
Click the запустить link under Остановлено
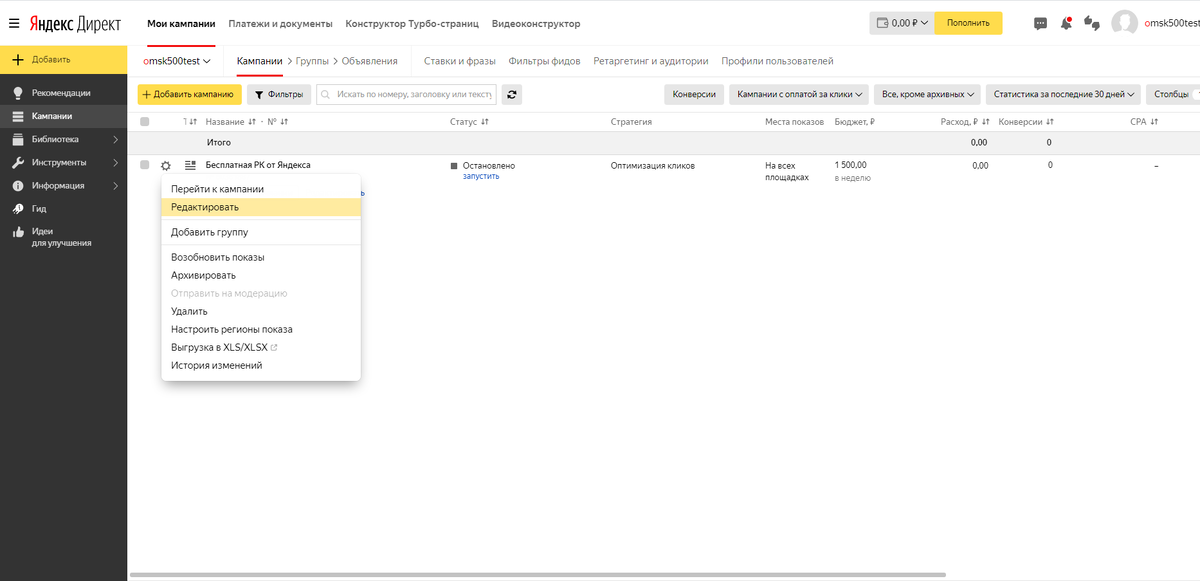pyautogui.click(x=481, y=176)
